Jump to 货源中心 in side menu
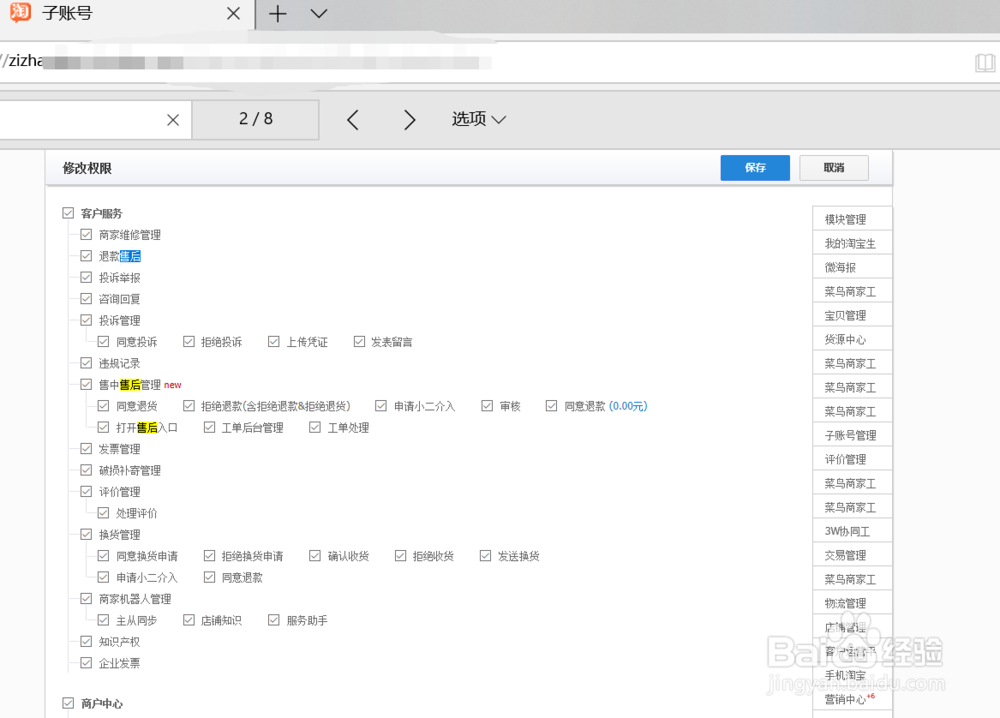The width and height of the screenshot is (1000, 718). click(852, 339)
